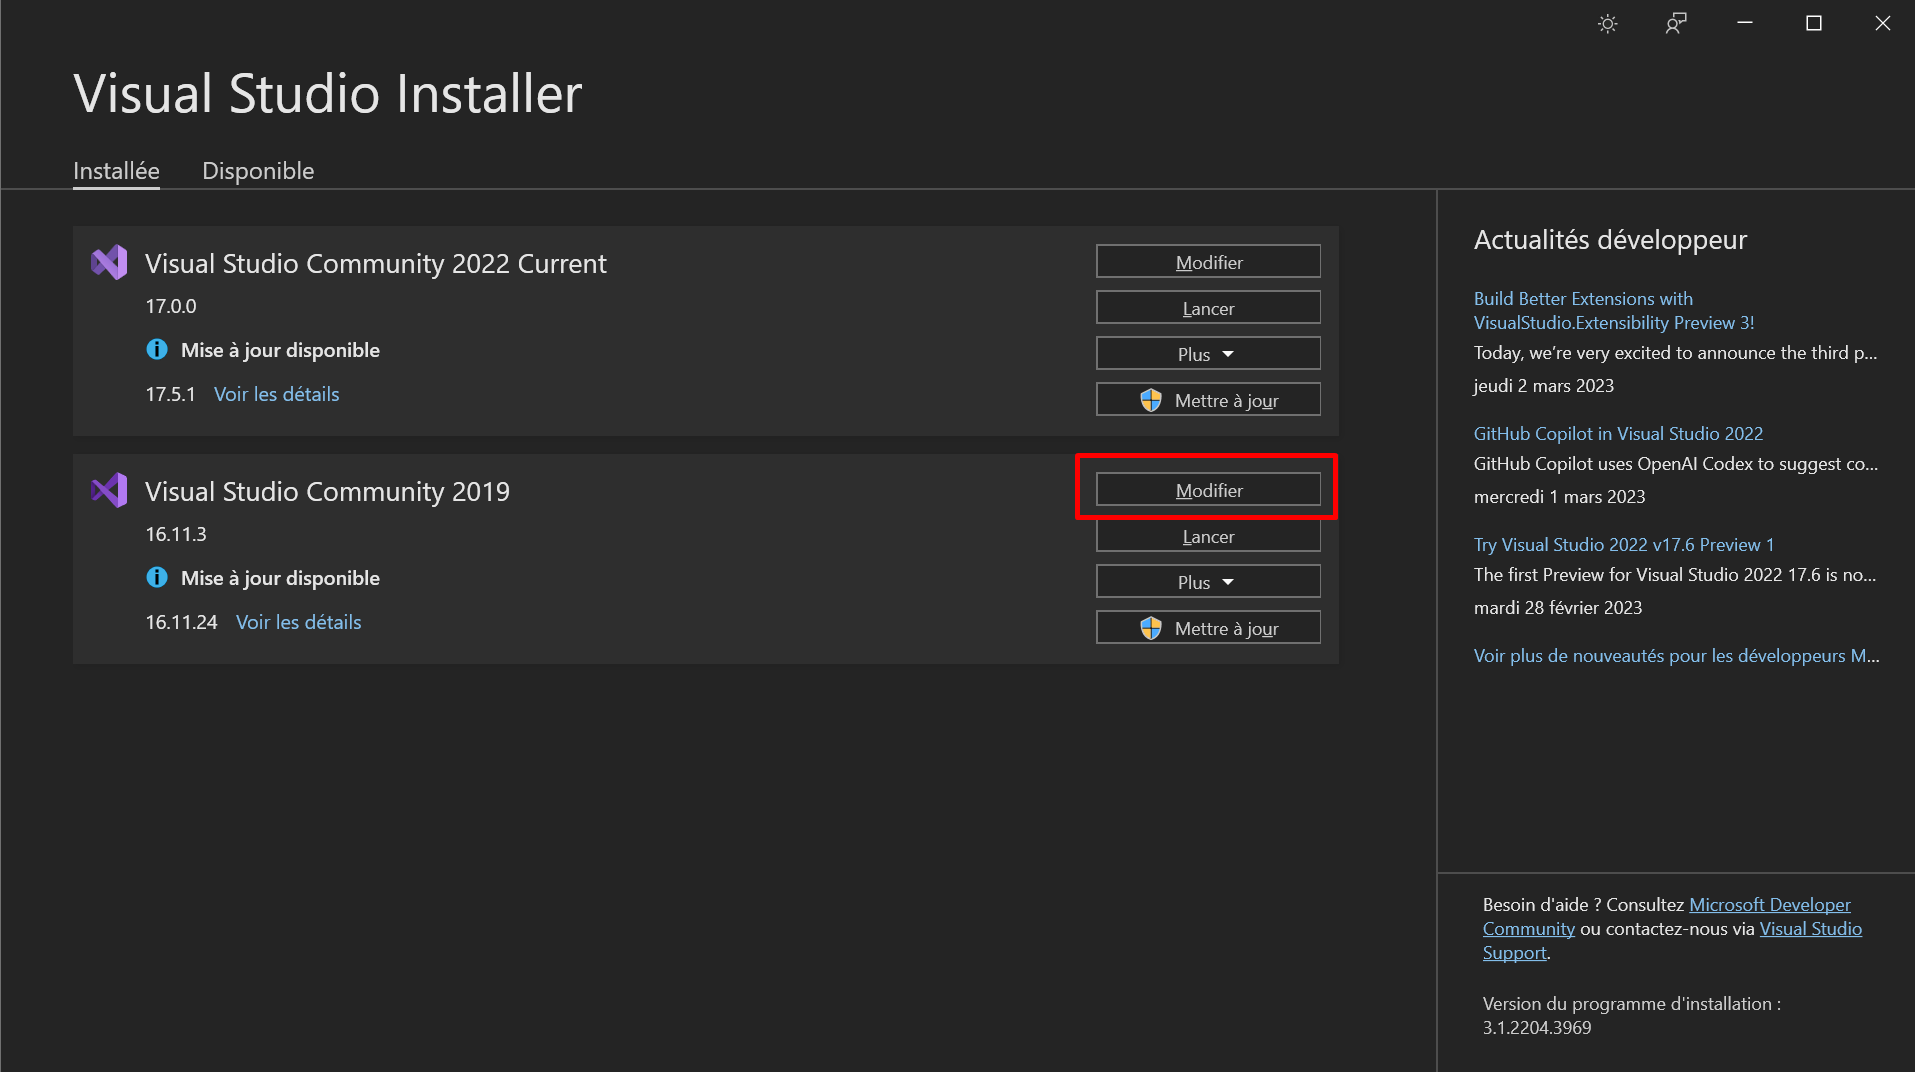The image size is (1915, 1072).
Task: Expand the Plus dropdown for Visual Studio 2019
Action: (x=1208, y=582)
